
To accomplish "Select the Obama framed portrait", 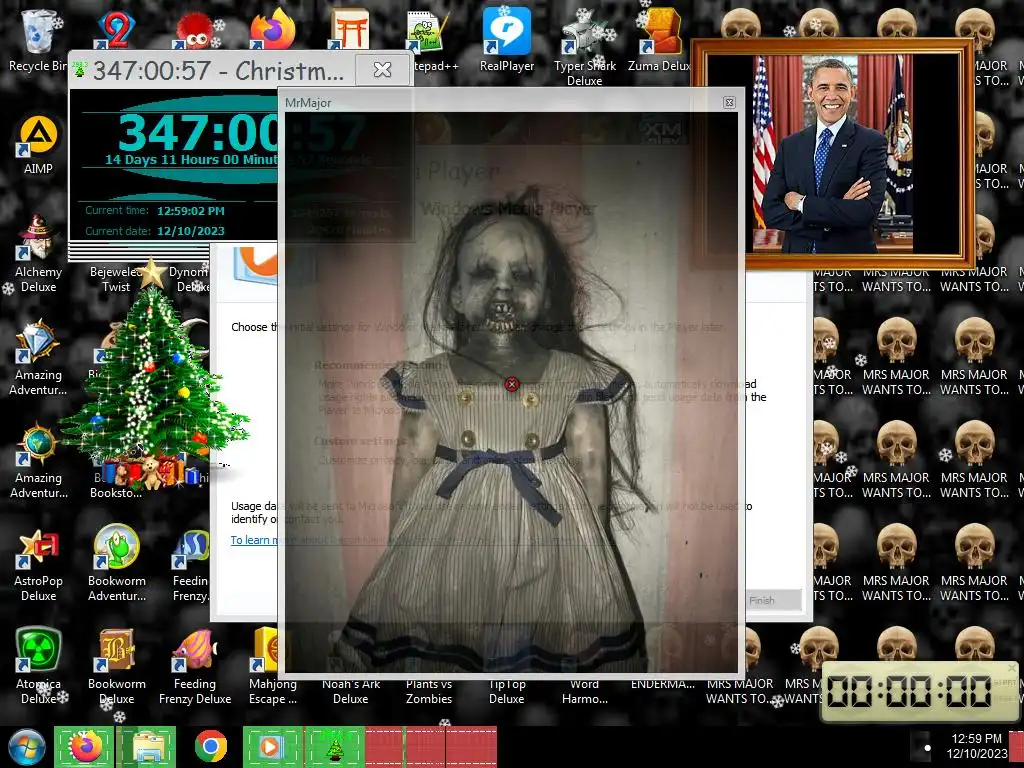I will pyautogui.click(x=833, y=154).
